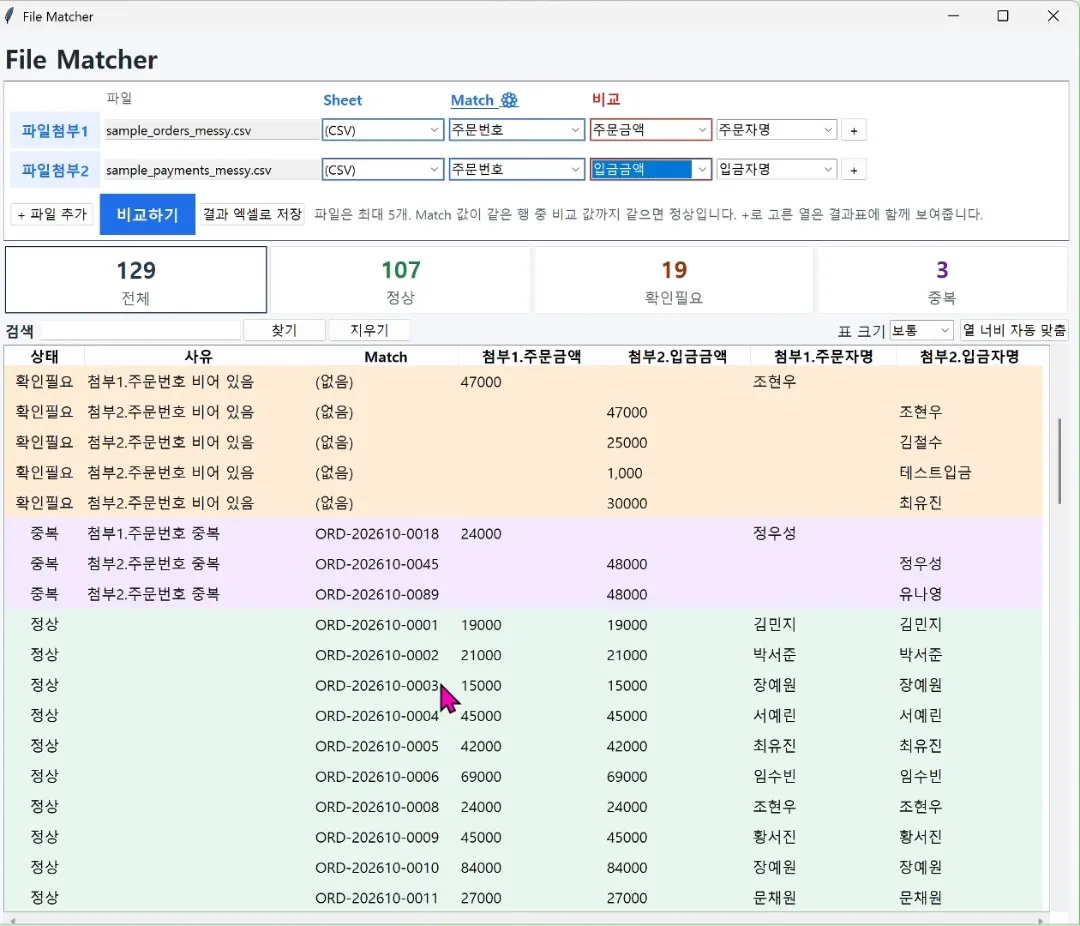Click 열 너비 자동 맞춤 button

pyautogui.click(x=1014, y=331)
